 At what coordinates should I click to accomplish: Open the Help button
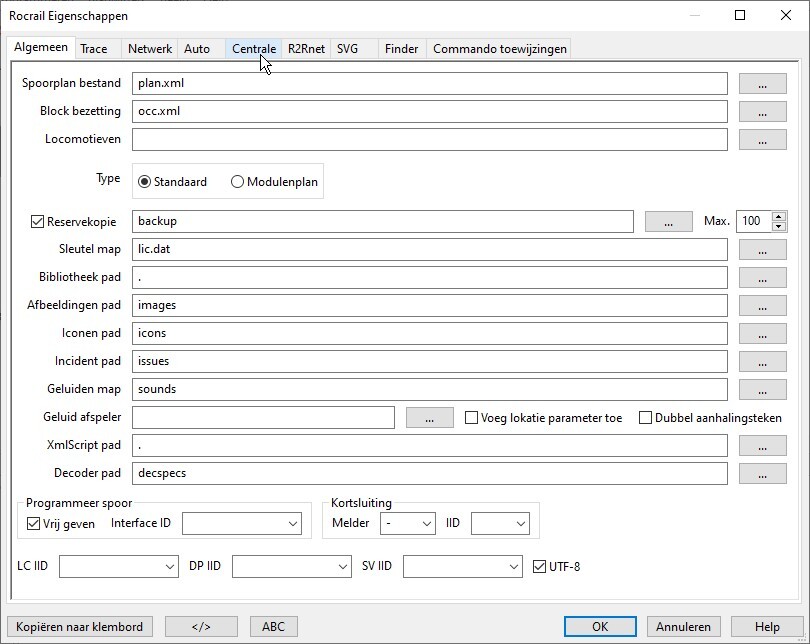[767, 626]
